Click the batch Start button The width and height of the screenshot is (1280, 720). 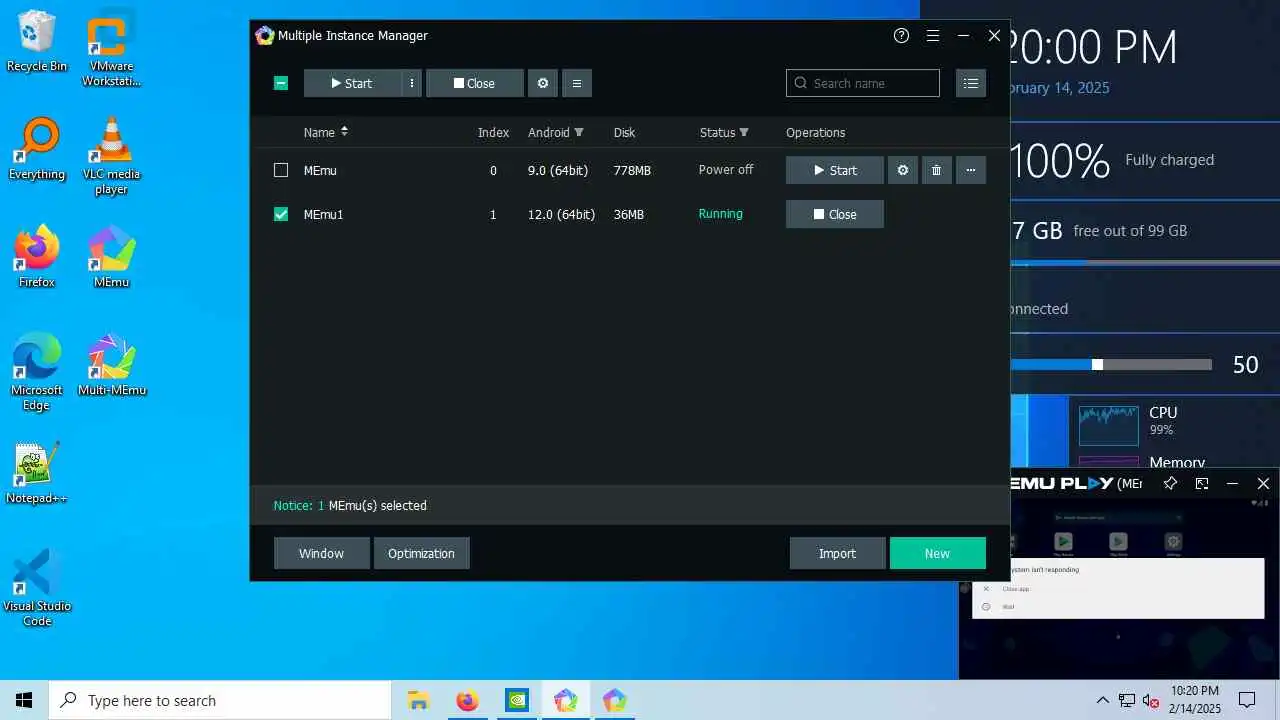pos(353,83)
